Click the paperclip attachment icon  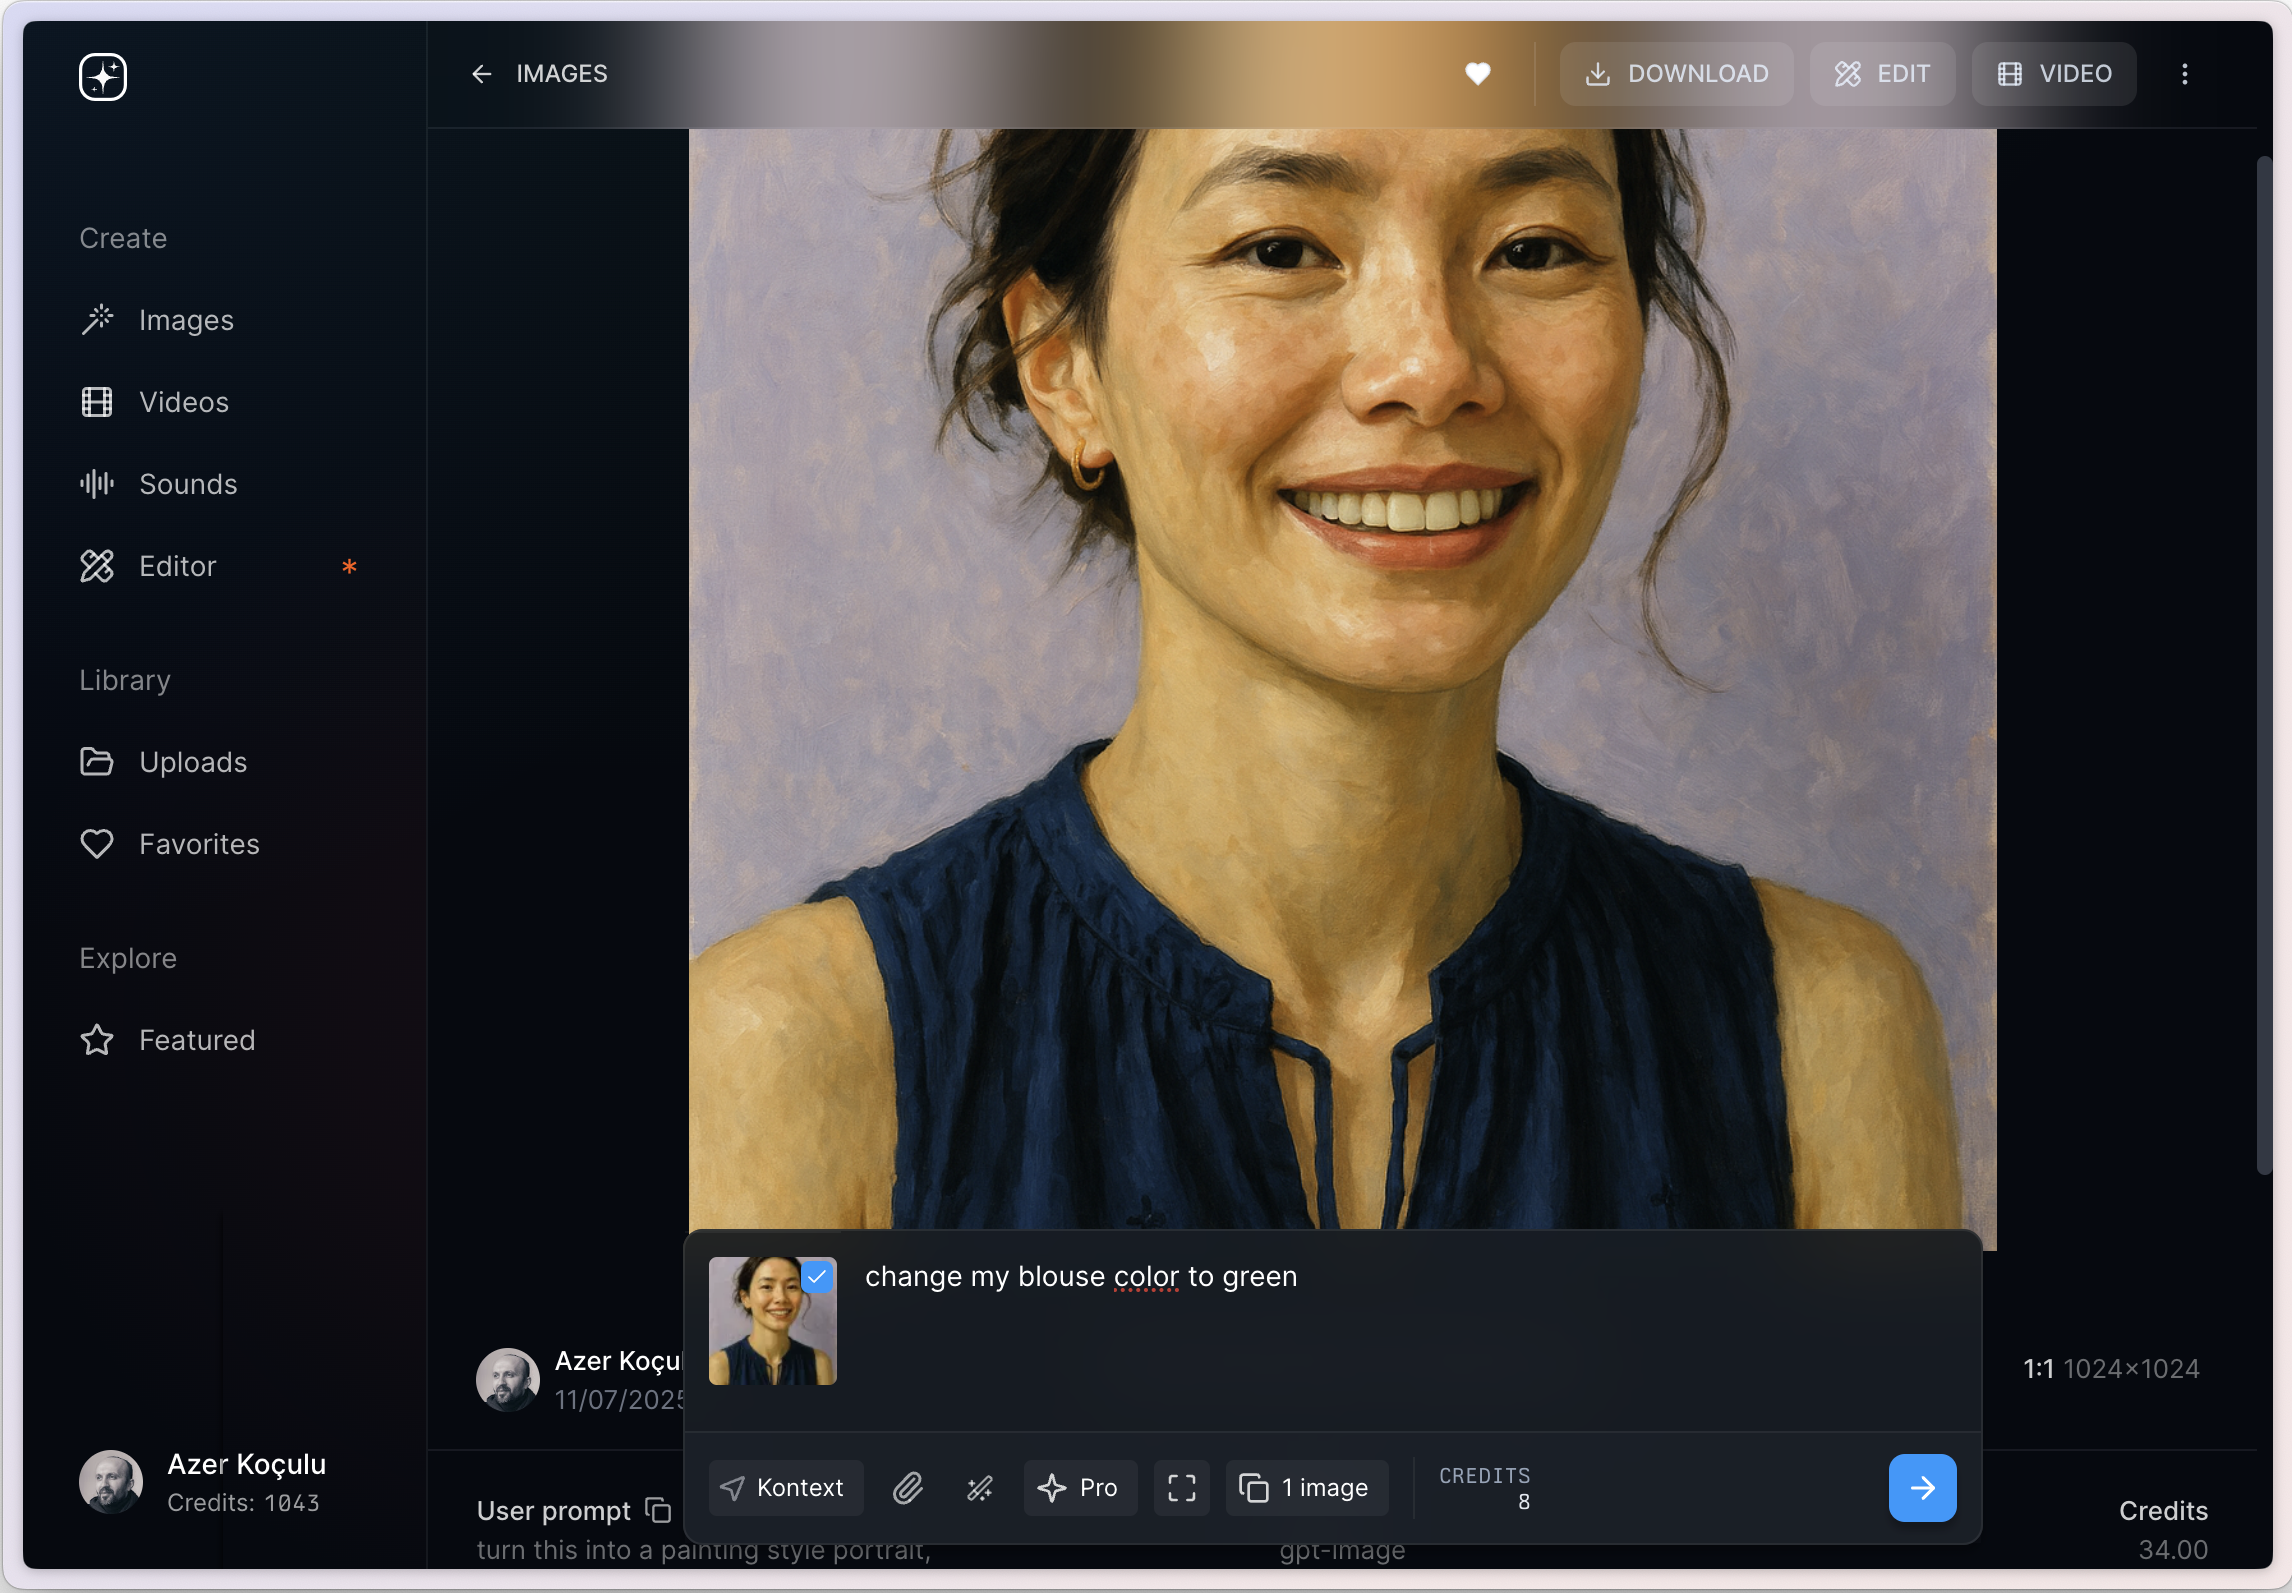(x=907, y=1488)
